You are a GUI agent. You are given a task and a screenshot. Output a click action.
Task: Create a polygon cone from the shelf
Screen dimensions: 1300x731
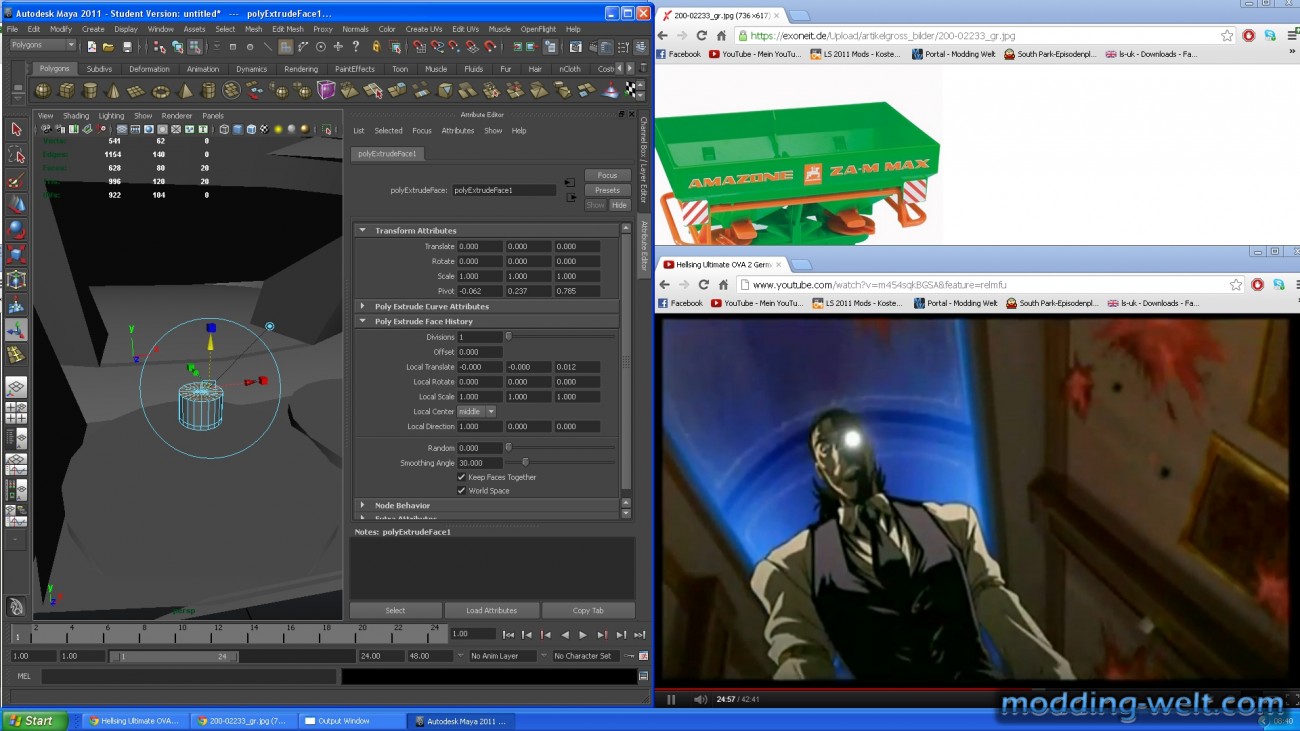coord(113,91)
